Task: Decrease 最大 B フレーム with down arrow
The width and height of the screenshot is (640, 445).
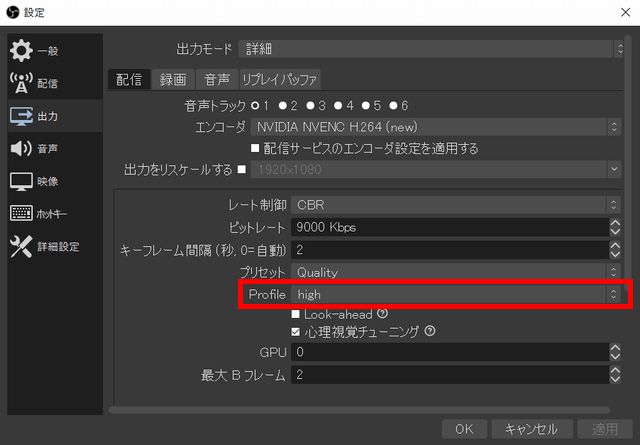Action: (x=615, y=379)
